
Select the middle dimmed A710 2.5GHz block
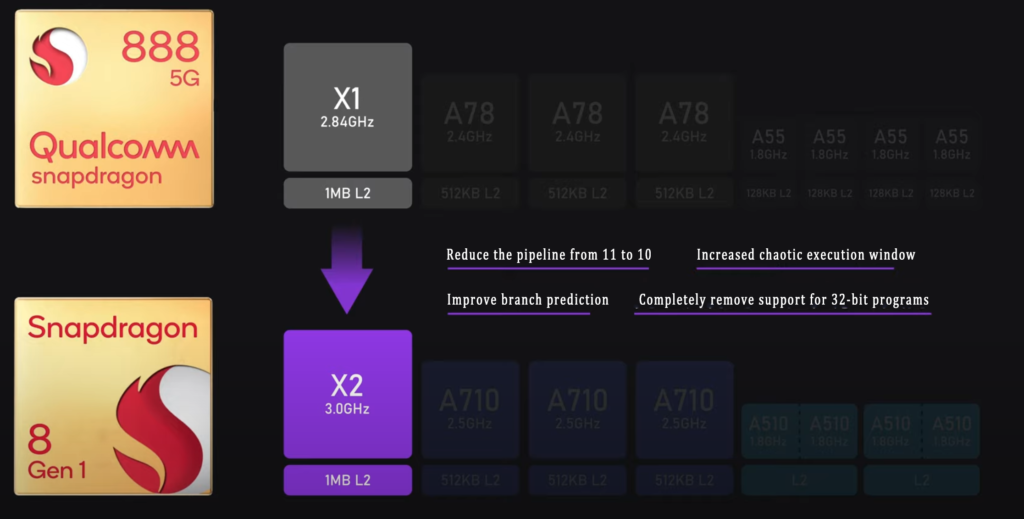click(577, 410)
